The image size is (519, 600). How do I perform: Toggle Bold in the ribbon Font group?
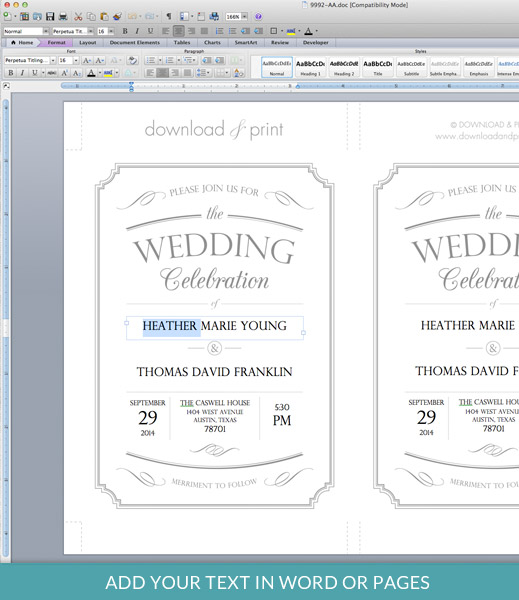11,73
